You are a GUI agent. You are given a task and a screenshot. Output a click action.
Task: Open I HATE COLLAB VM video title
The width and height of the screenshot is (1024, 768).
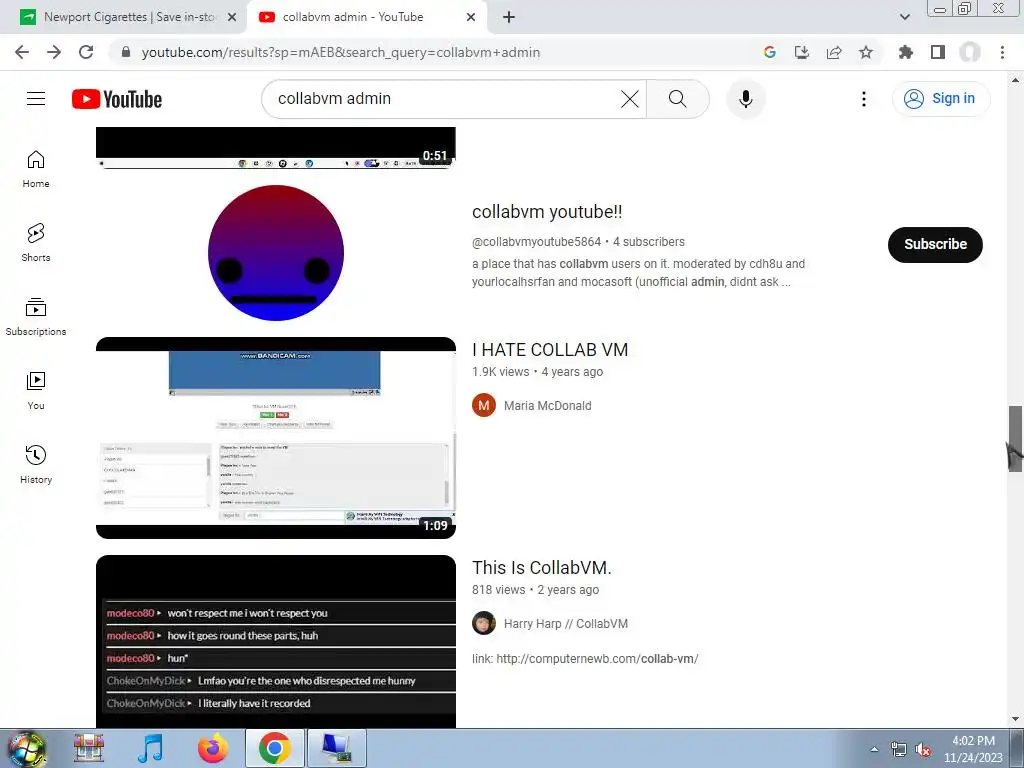[550, 350]
